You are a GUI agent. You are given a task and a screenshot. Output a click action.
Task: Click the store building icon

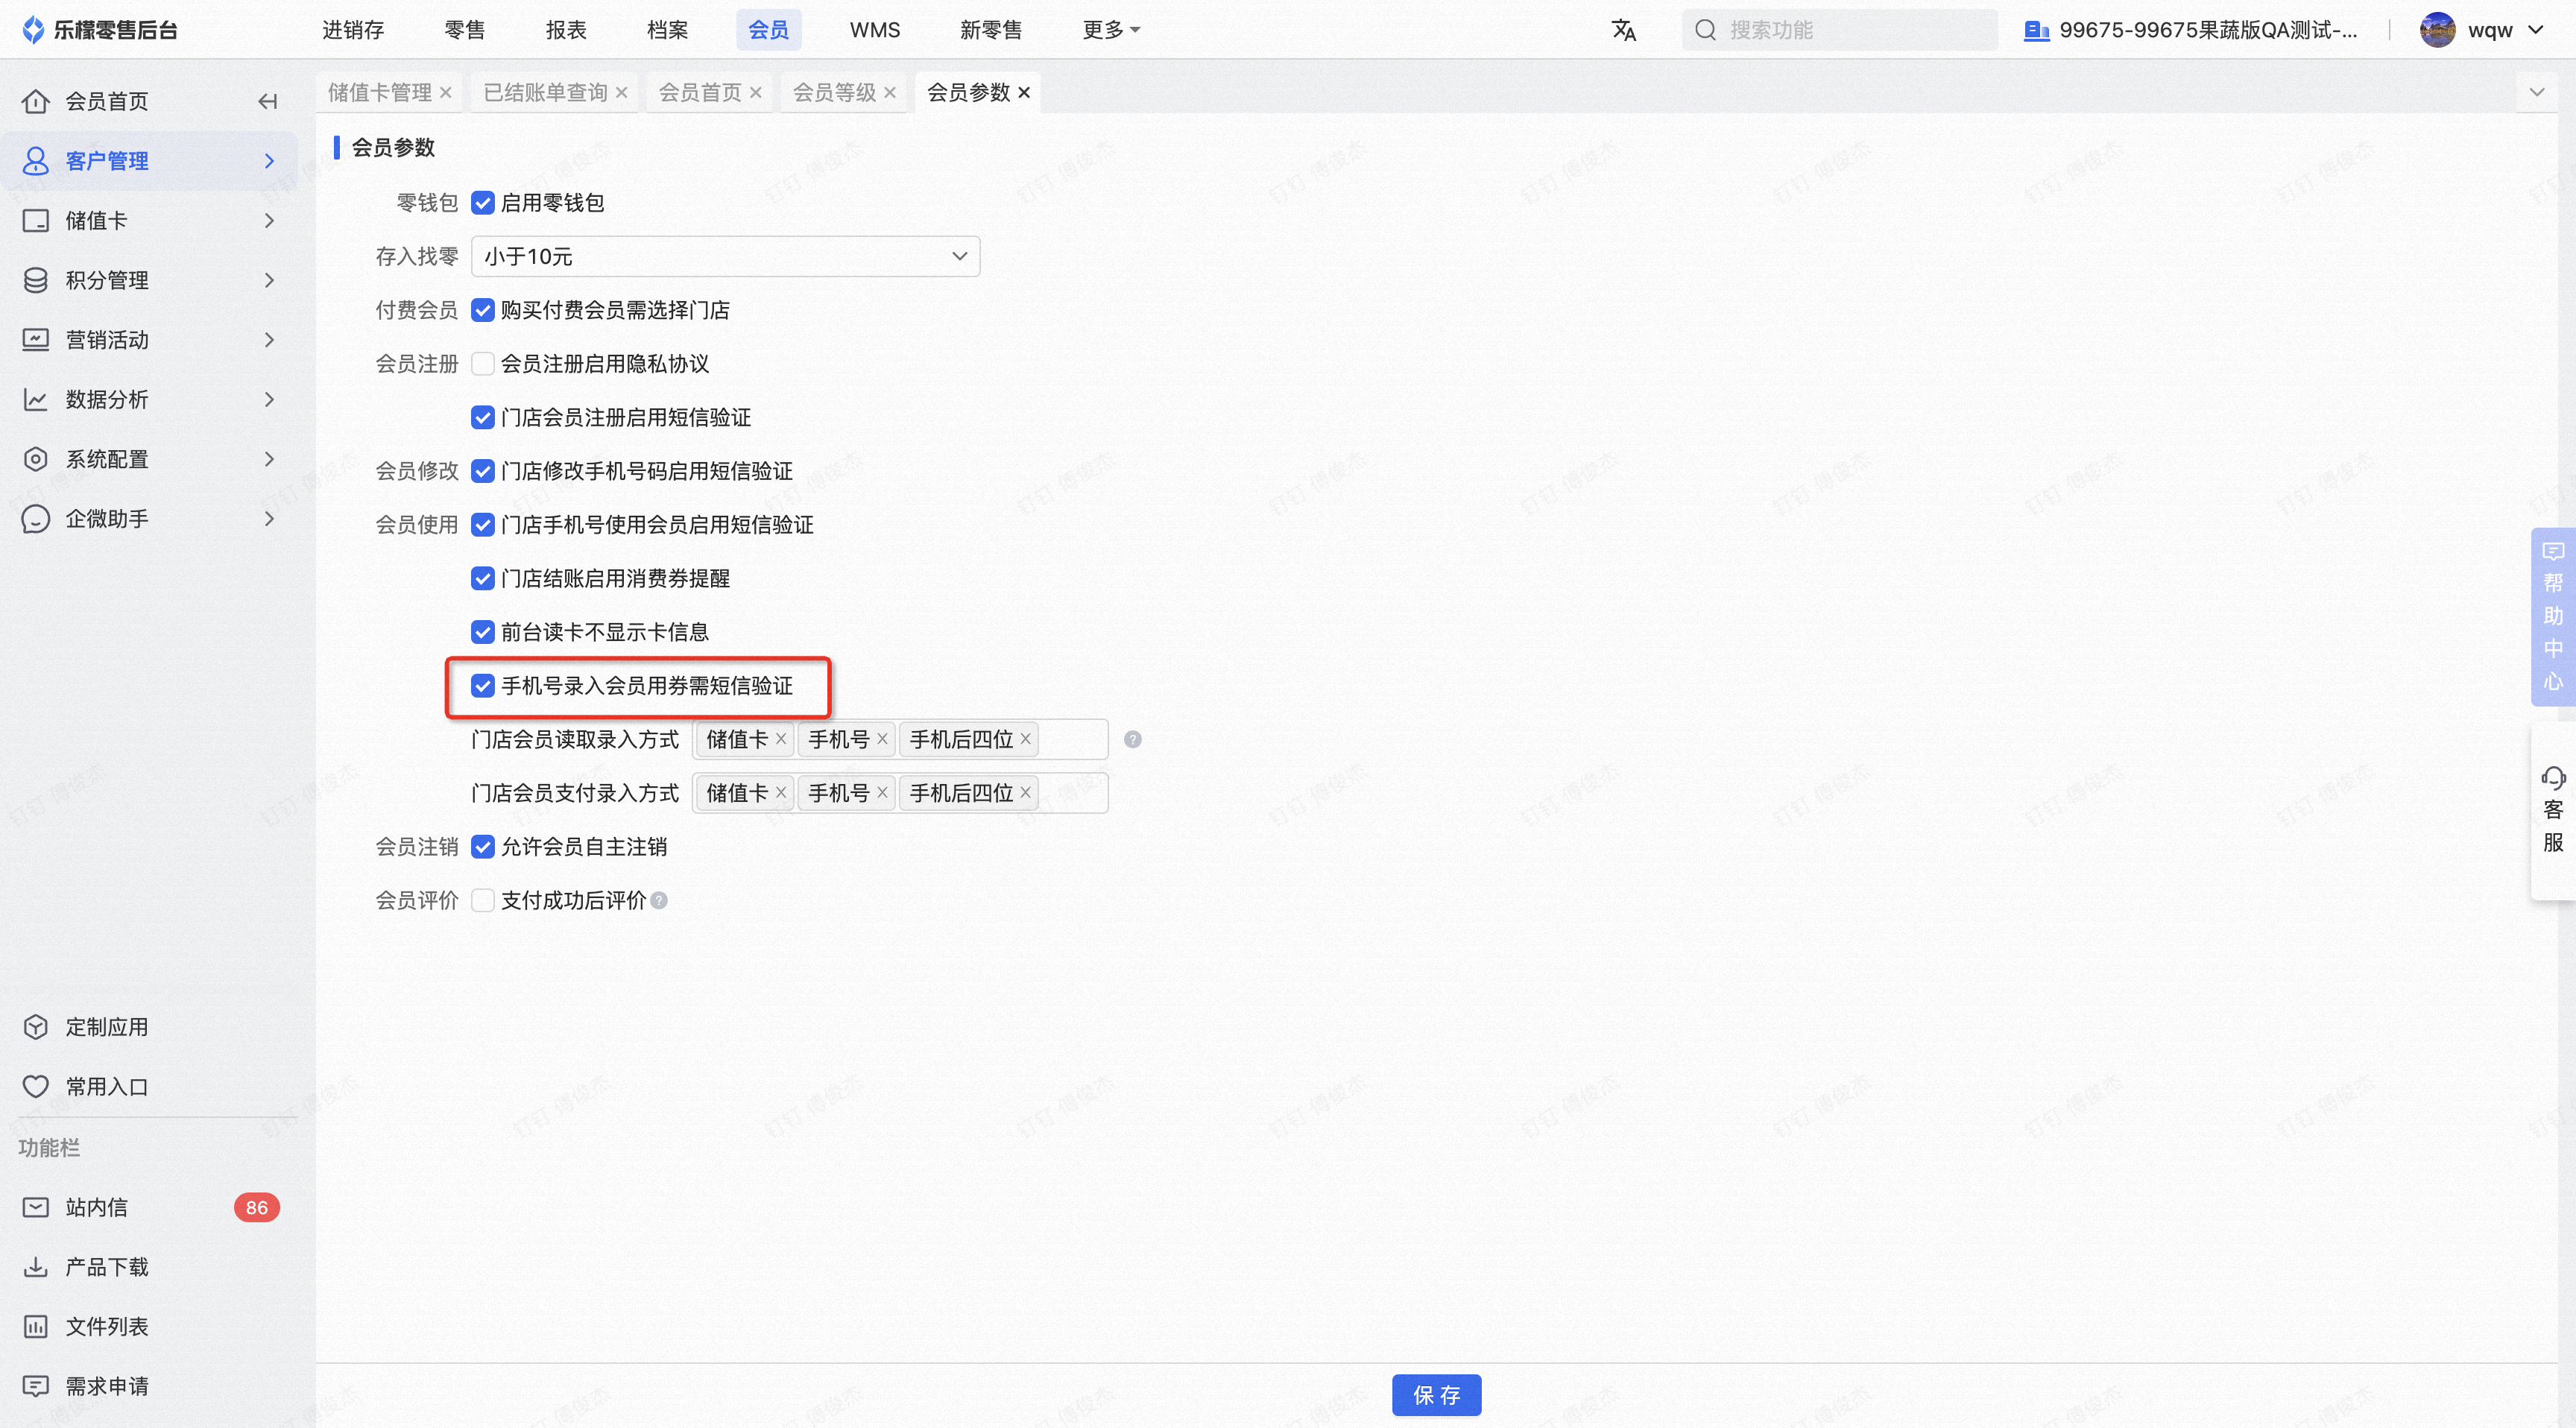[x=2036, y=30]
